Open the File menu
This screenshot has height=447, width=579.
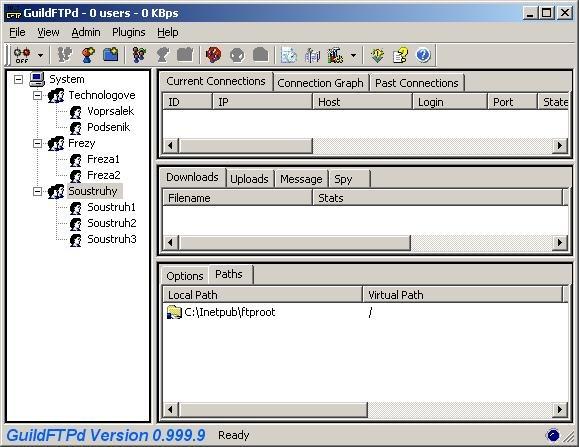coord(17,32)
